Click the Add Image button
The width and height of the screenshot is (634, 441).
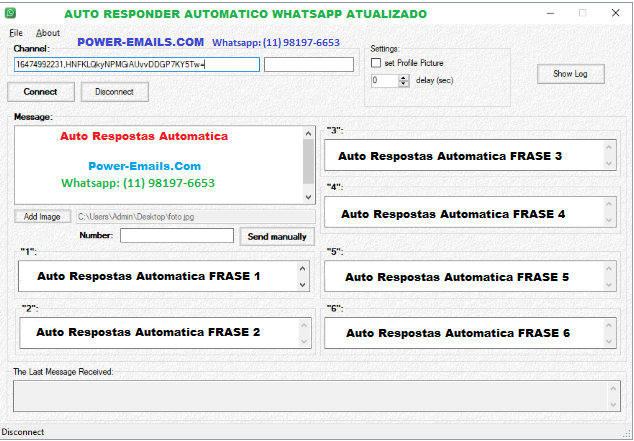(42, 217)
